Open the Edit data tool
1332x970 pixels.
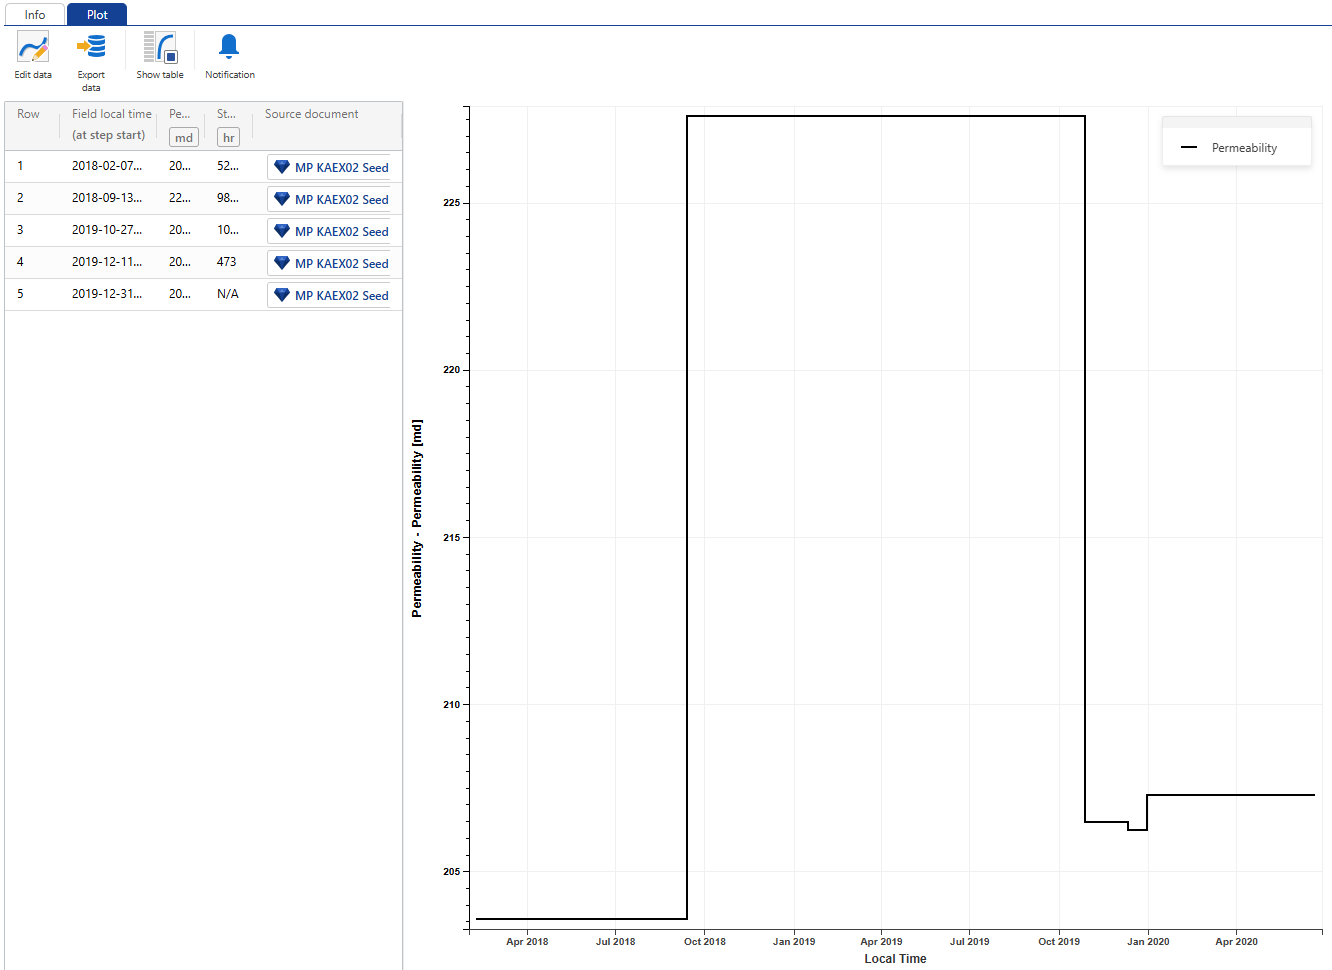coord(33,56)
